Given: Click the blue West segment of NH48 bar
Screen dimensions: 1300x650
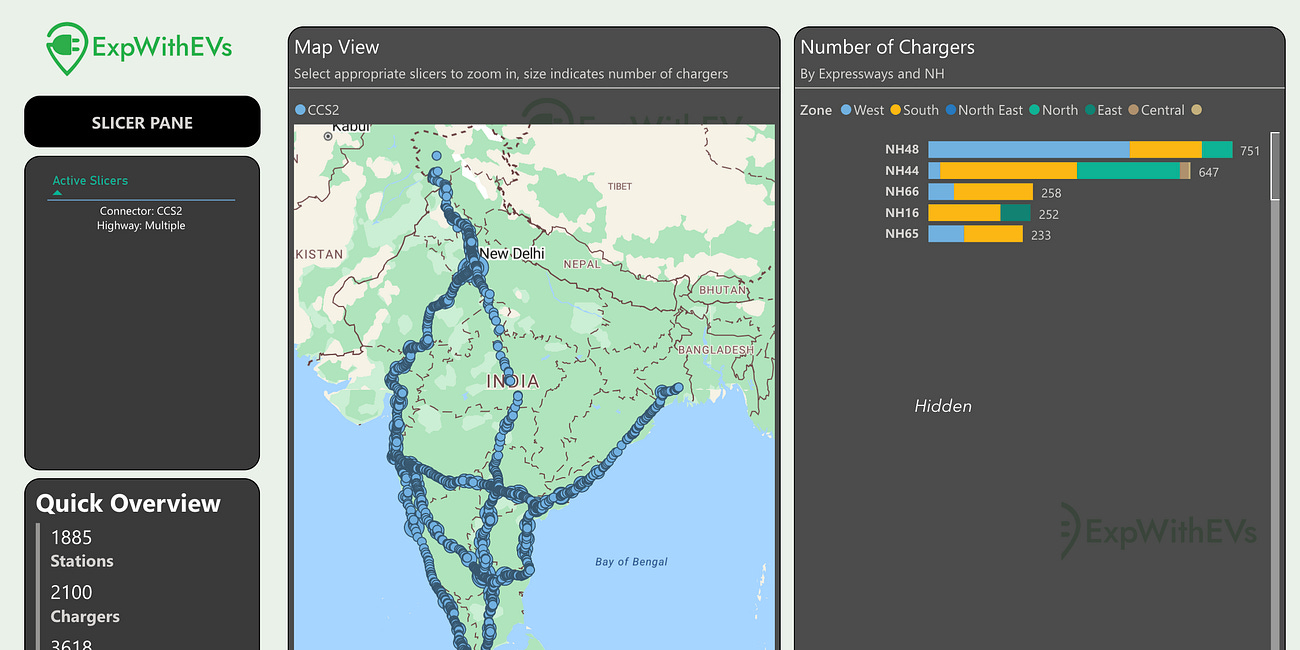Looking at the screenshot, I should 1029,150.
